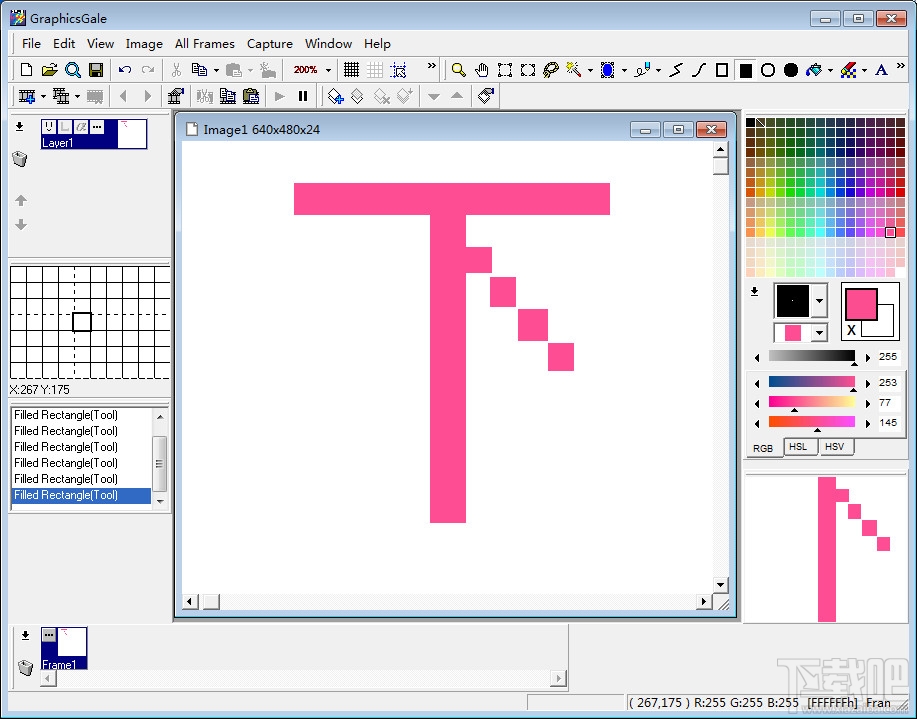
Task: Open the All Frames menu
Action: point(204,43)
